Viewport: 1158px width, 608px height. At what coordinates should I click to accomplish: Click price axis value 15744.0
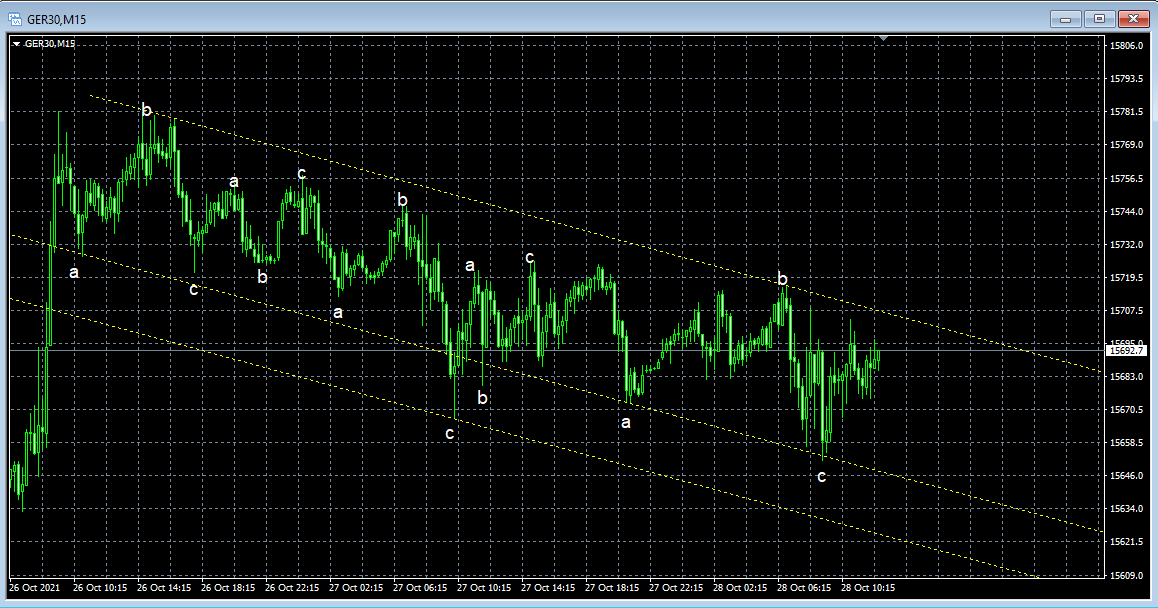click(x=1126, y=211)
